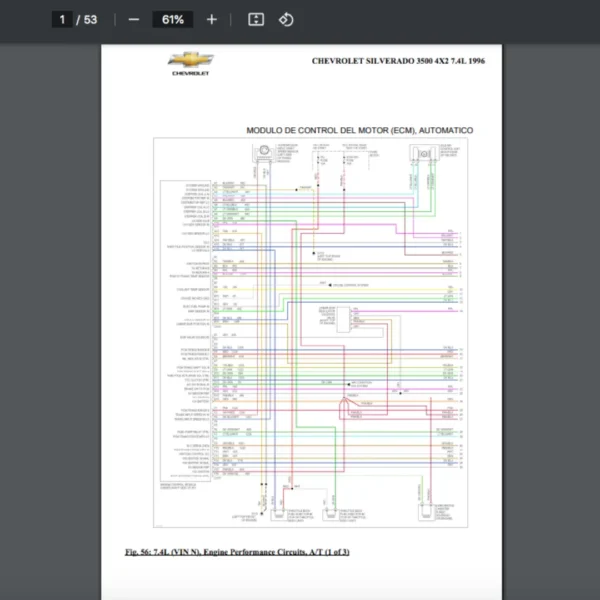Click the zoom in plus icon
This screenshot has width=600, height=600.
pyautogui.click(x=211, y=19)
